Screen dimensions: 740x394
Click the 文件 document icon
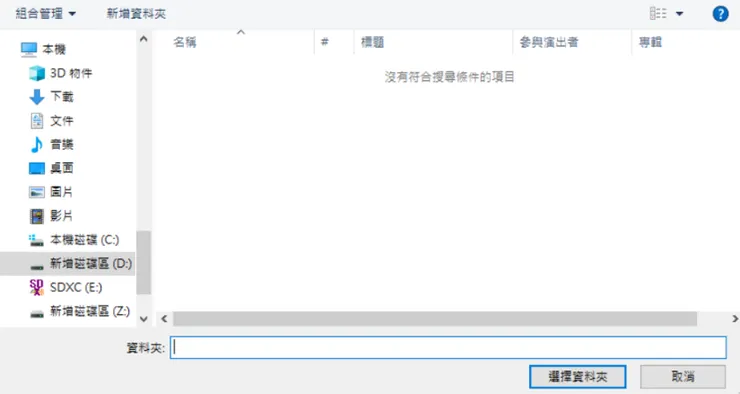[37, 121]
